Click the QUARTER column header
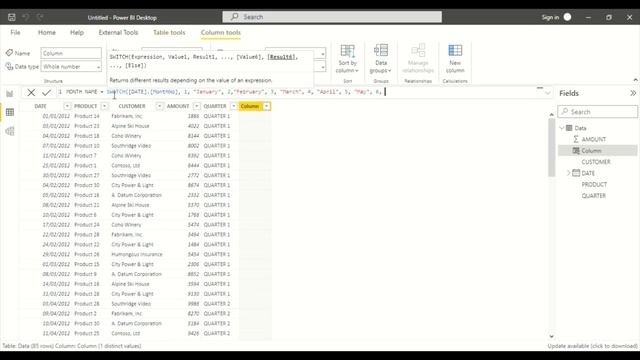The height and width of the screenshot is (360, 640). (215, 106)
